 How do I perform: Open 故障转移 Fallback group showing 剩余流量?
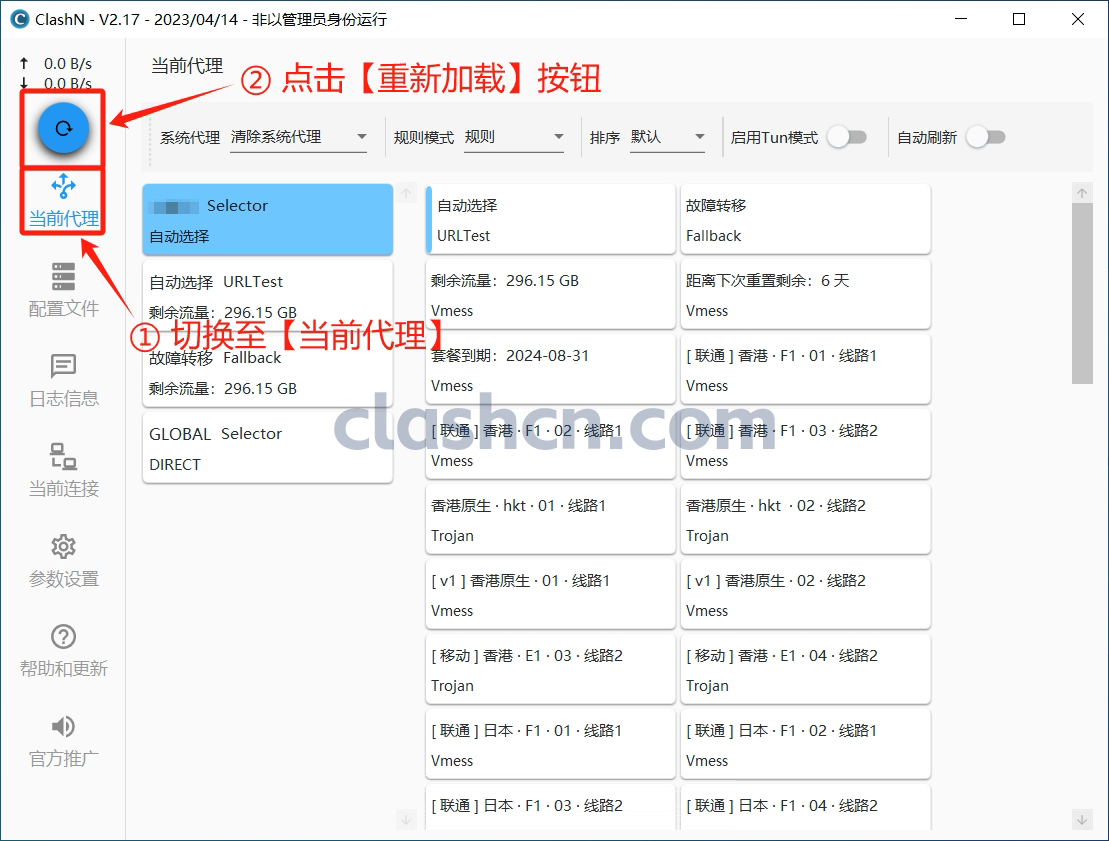pos(267,373)
